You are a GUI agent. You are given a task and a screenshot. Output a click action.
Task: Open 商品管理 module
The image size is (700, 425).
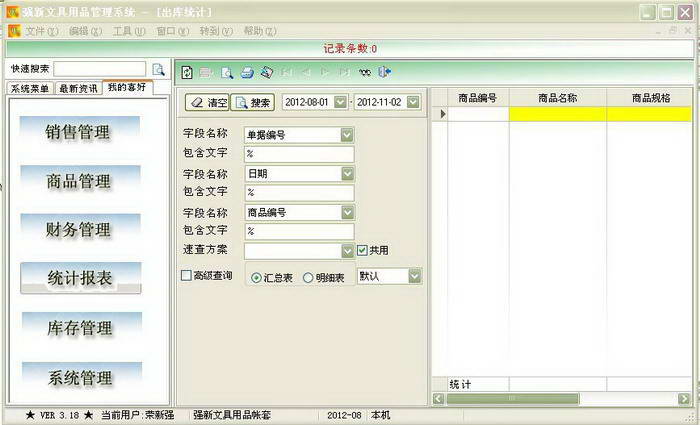[x=79, y=181]
